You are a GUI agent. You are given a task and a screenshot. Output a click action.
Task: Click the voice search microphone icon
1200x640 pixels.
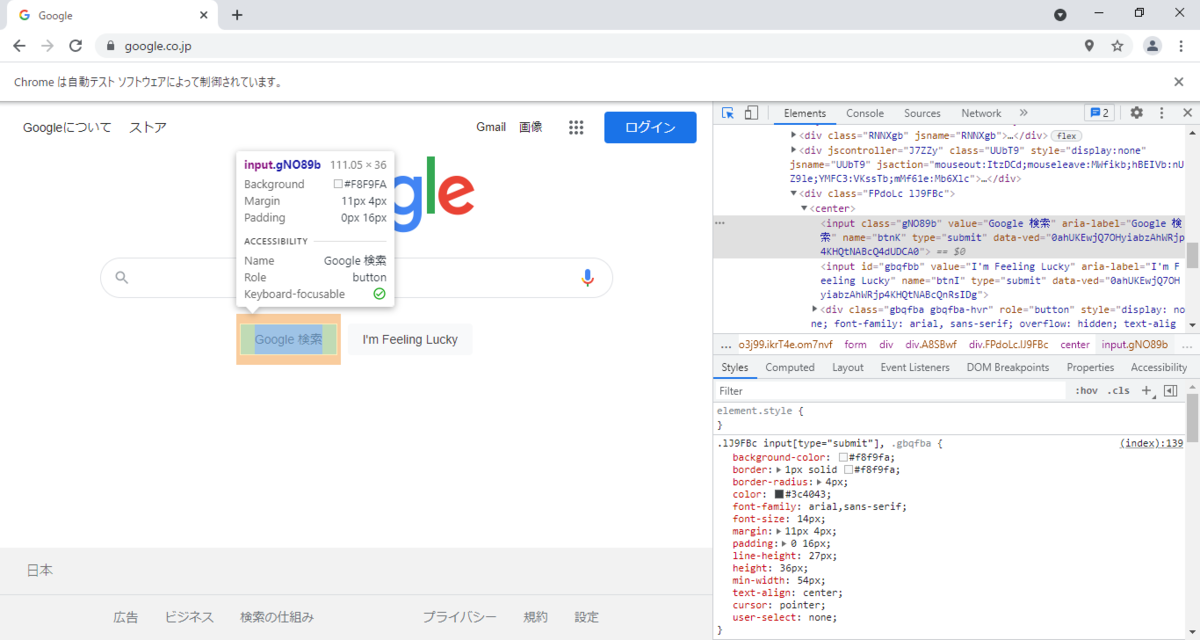[x=588, y=277]
